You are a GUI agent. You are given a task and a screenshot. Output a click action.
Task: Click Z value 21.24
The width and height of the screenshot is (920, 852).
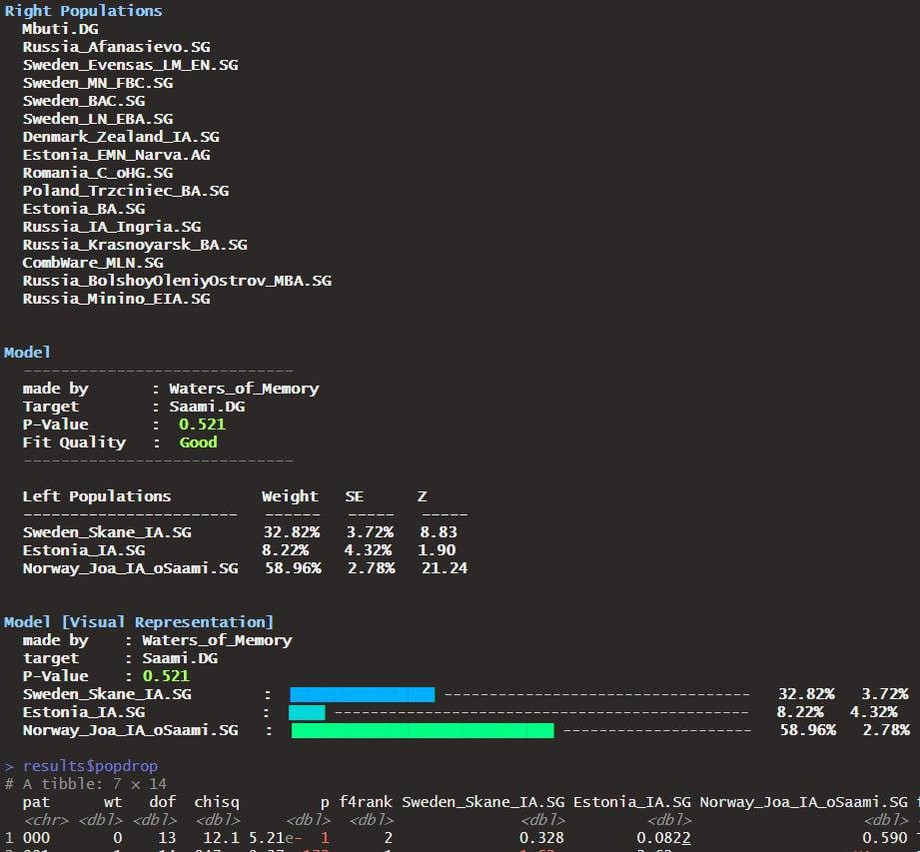point(444,568)
